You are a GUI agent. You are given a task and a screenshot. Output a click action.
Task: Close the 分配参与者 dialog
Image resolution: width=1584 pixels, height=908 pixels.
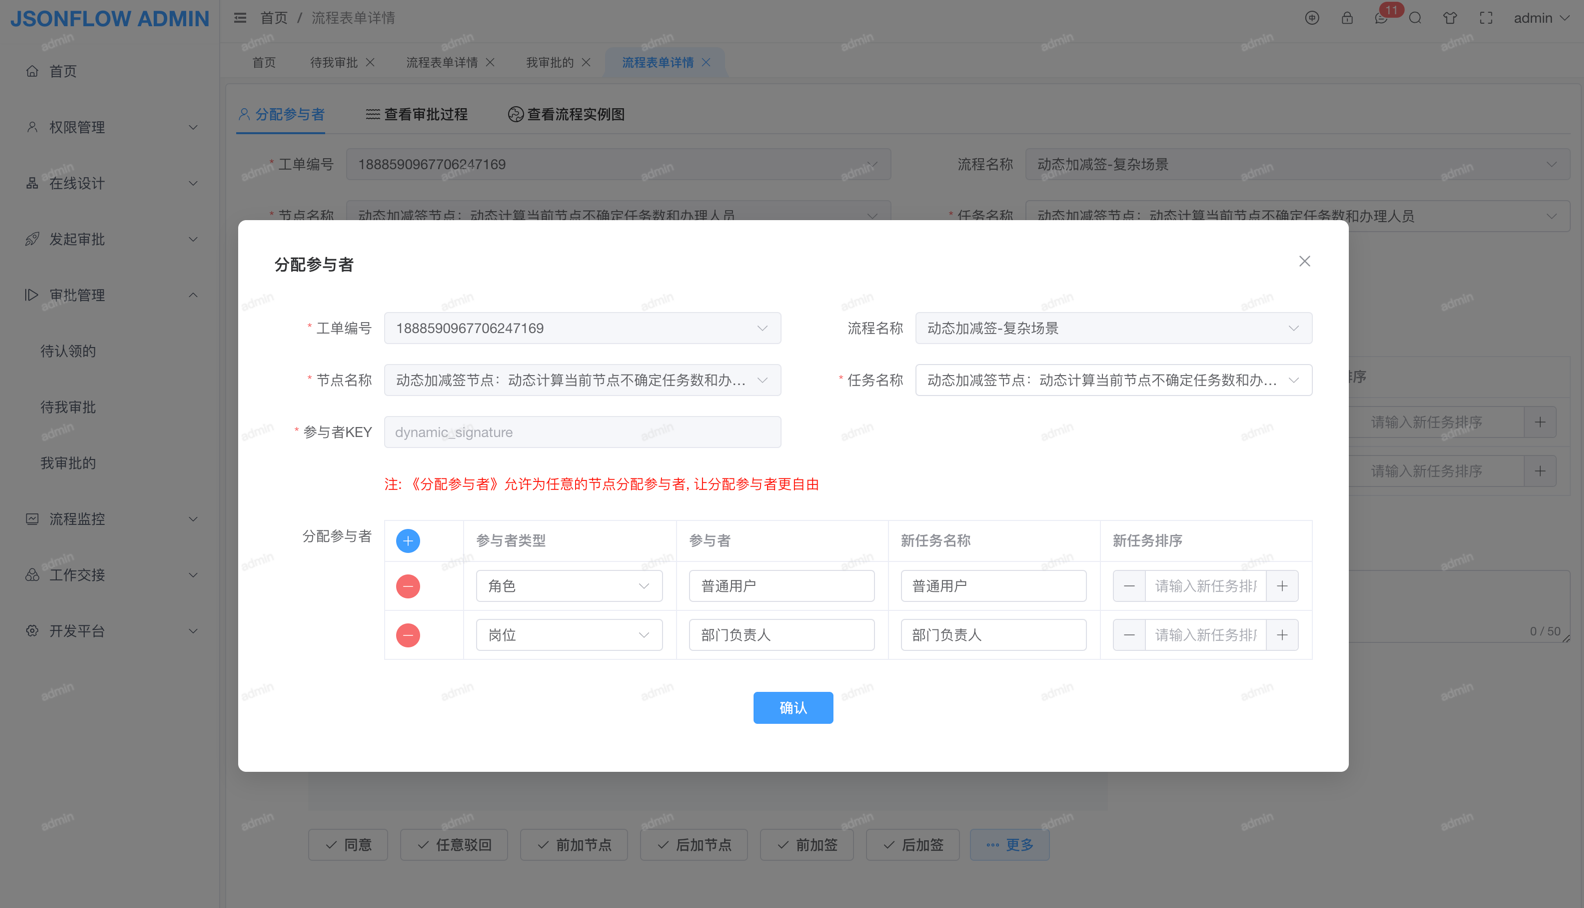coord(1304,262)
